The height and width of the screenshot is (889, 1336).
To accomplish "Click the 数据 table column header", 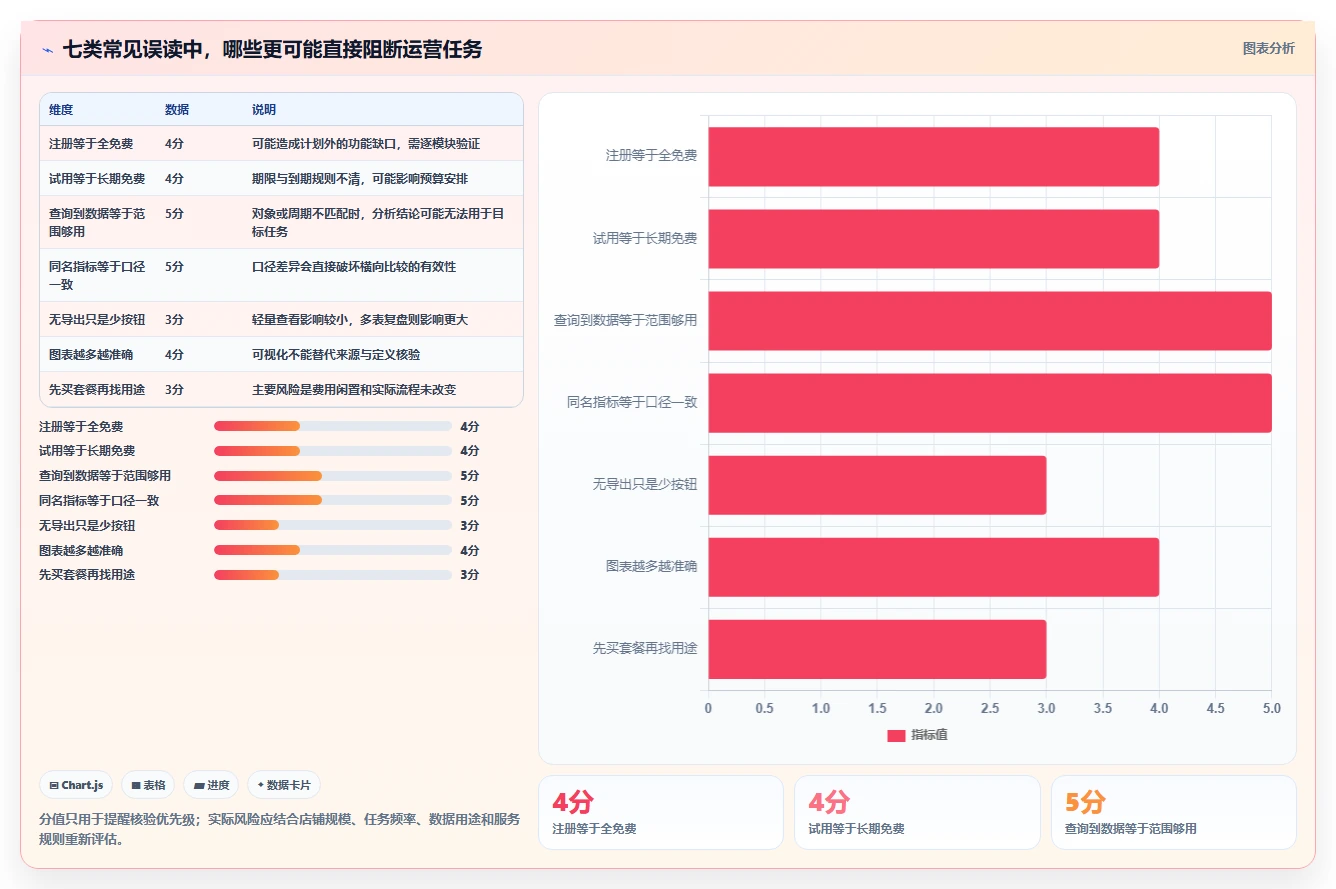I will tap(177, 110).
